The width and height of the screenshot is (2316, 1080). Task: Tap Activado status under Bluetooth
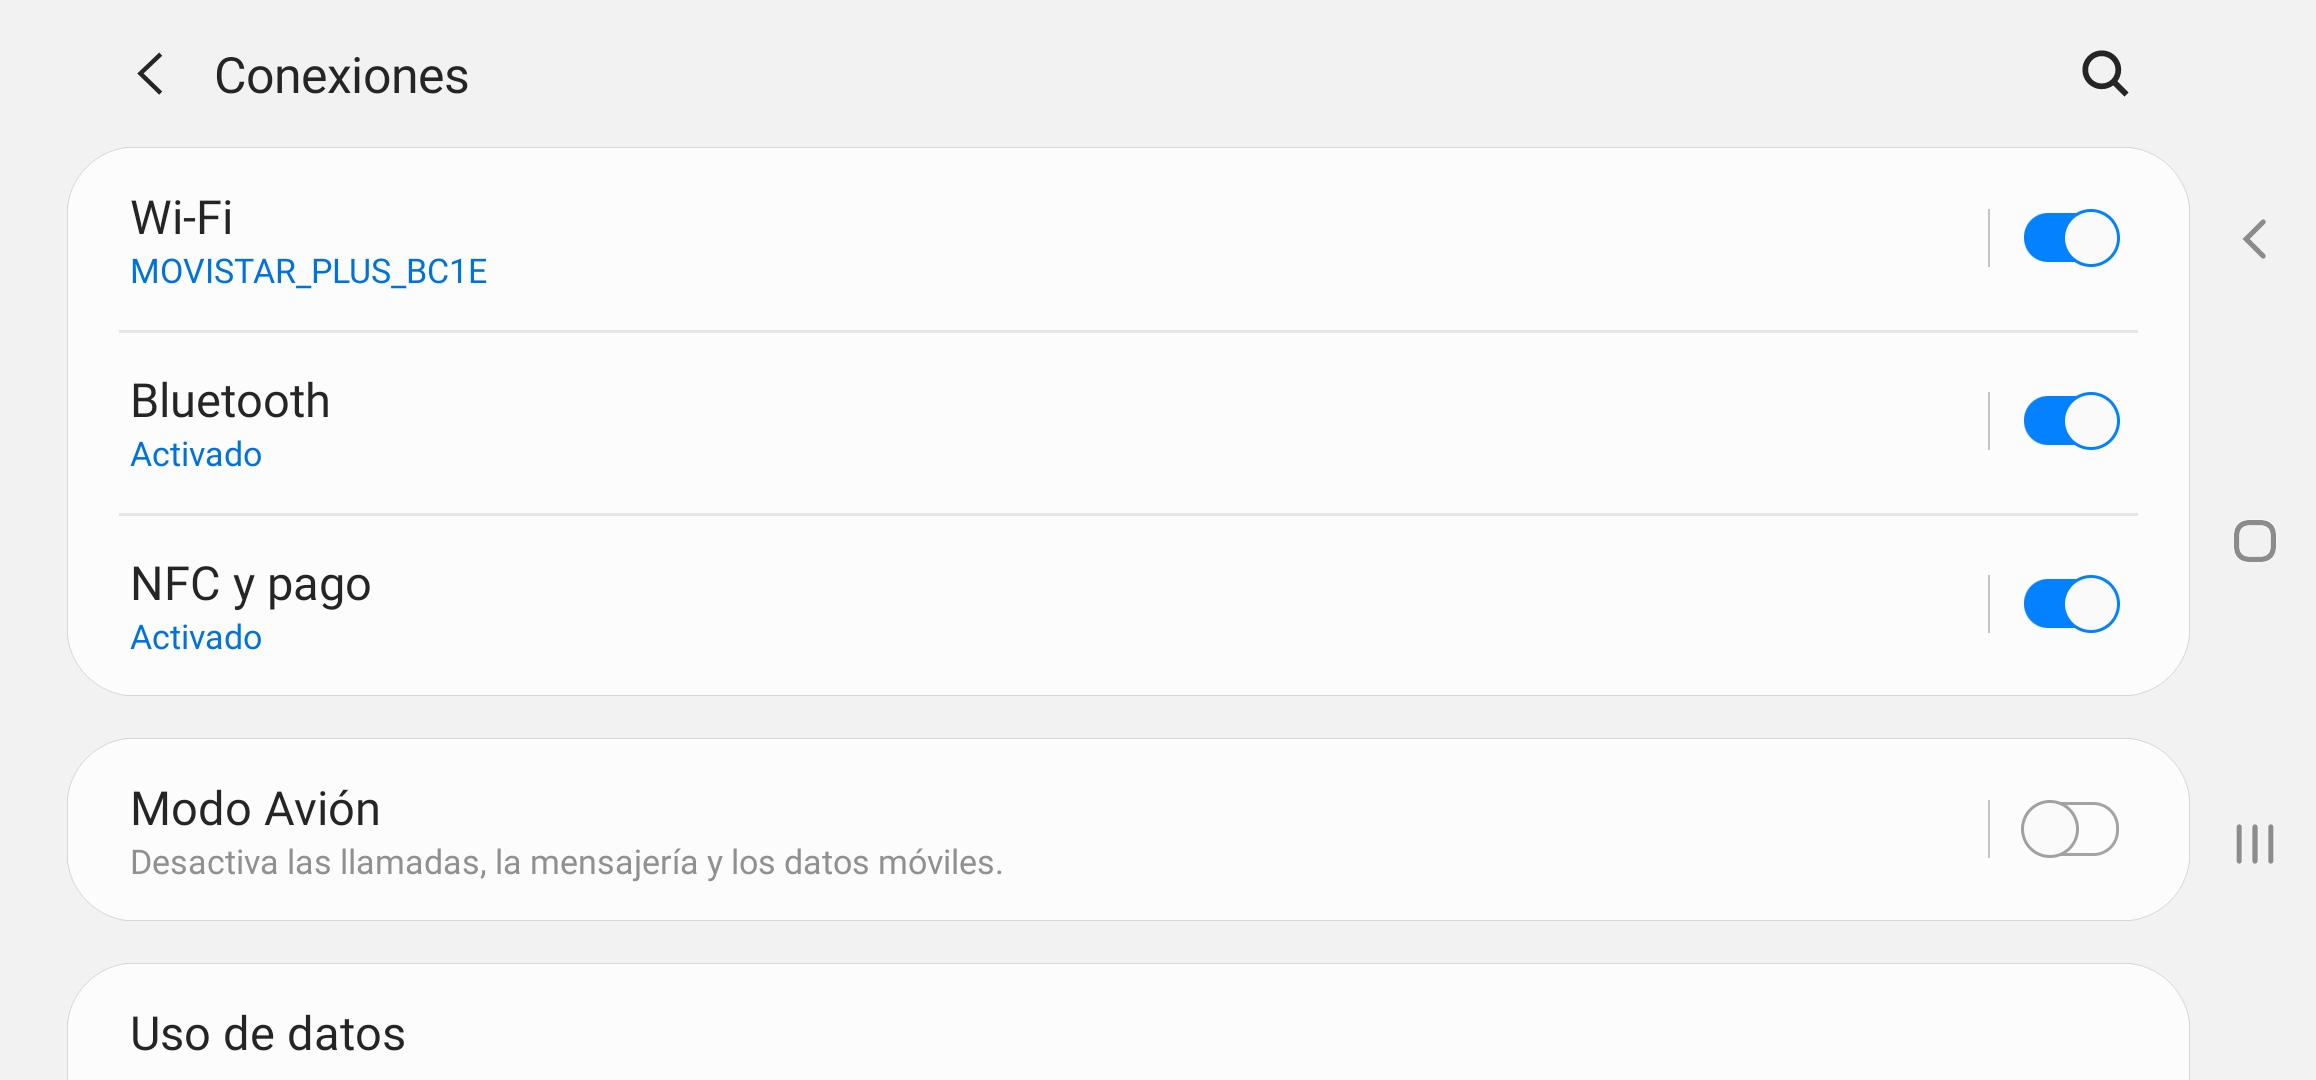click(196, 455)
